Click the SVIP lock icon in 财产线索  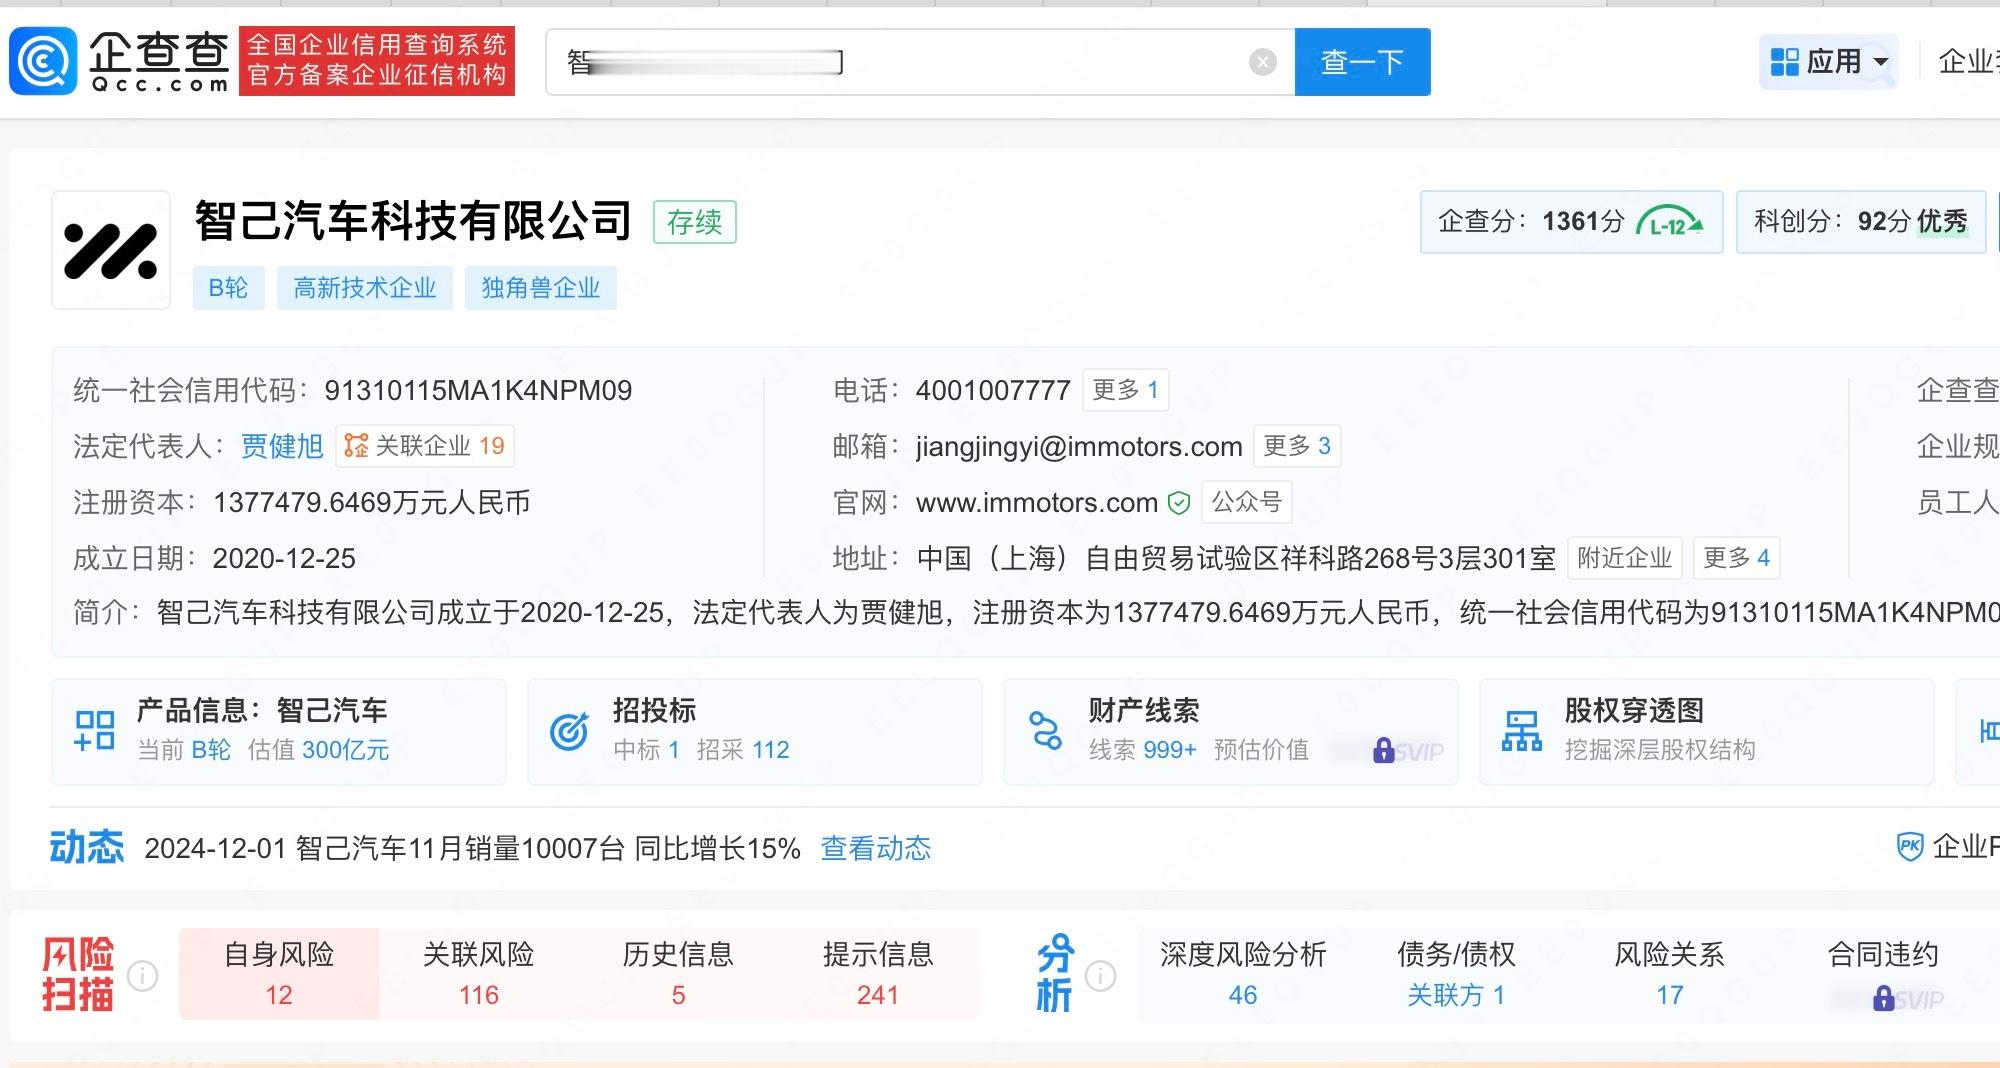[1384, 751]
